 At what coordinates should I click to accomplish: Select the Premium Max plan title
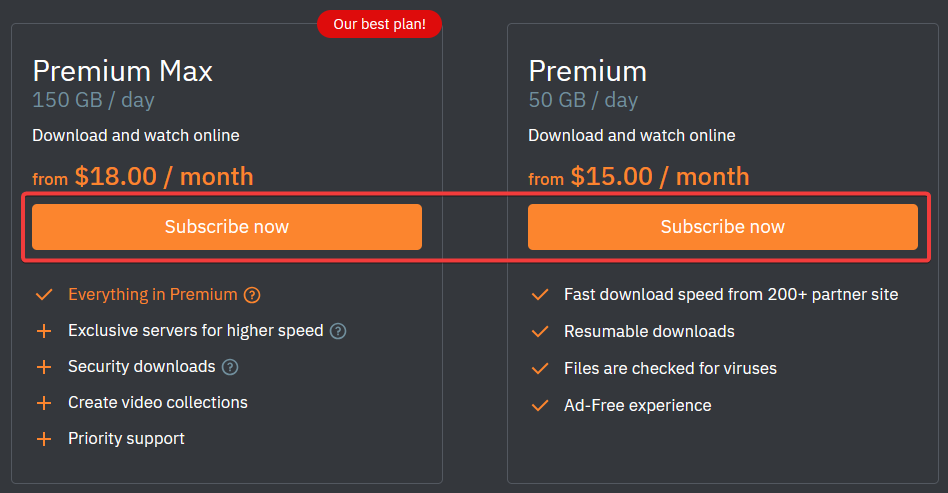pyautogui.click(x=123, y=71)
